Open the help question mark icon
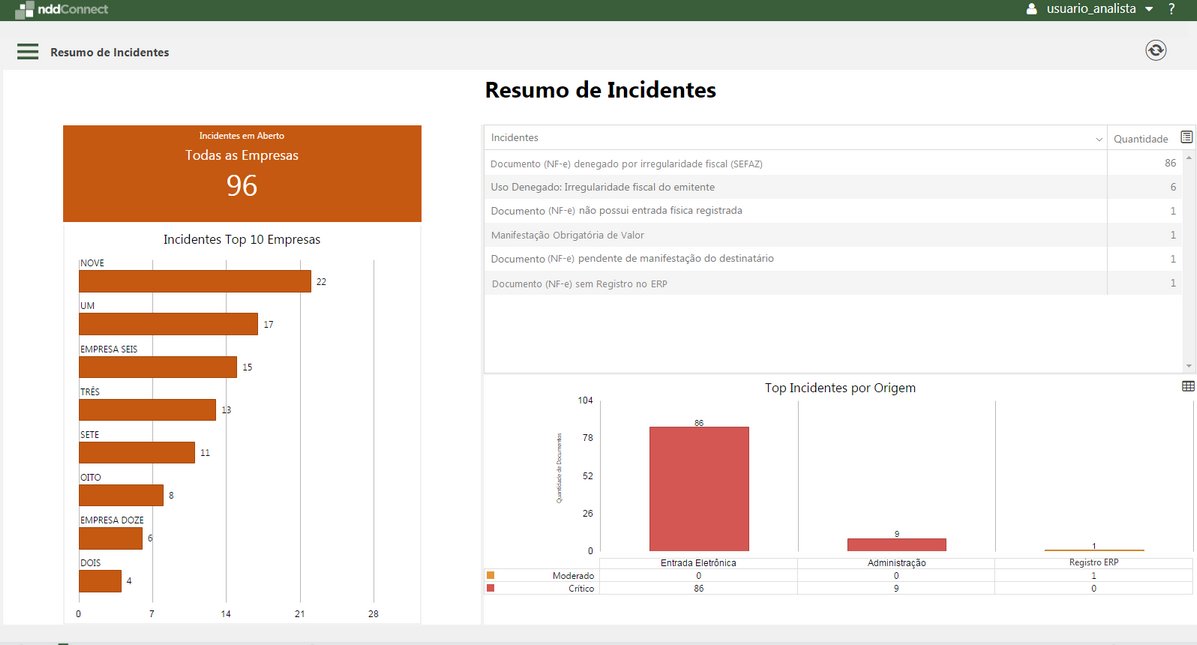Screen dimensions: 1197x645 tap(1171, 9)
